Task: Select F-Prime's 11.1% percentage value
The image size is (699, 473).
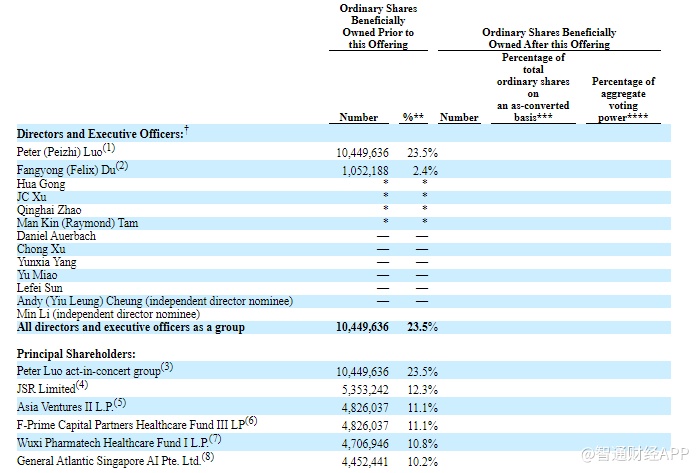Action: point(423,426)
